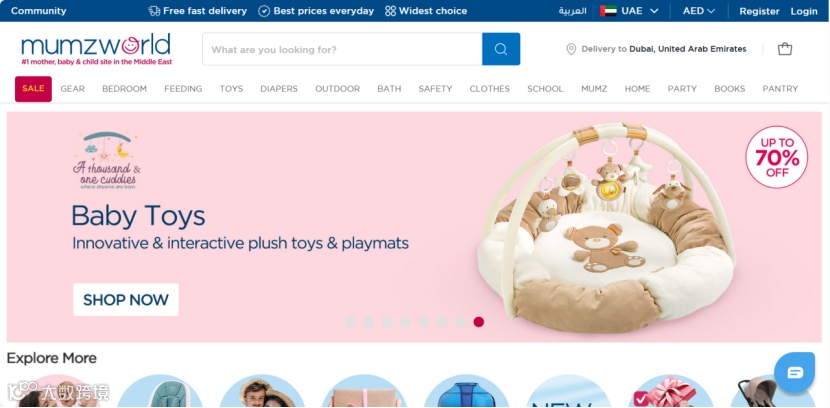
Task: Select the fourth carousel slide dot
Action: 405,322
